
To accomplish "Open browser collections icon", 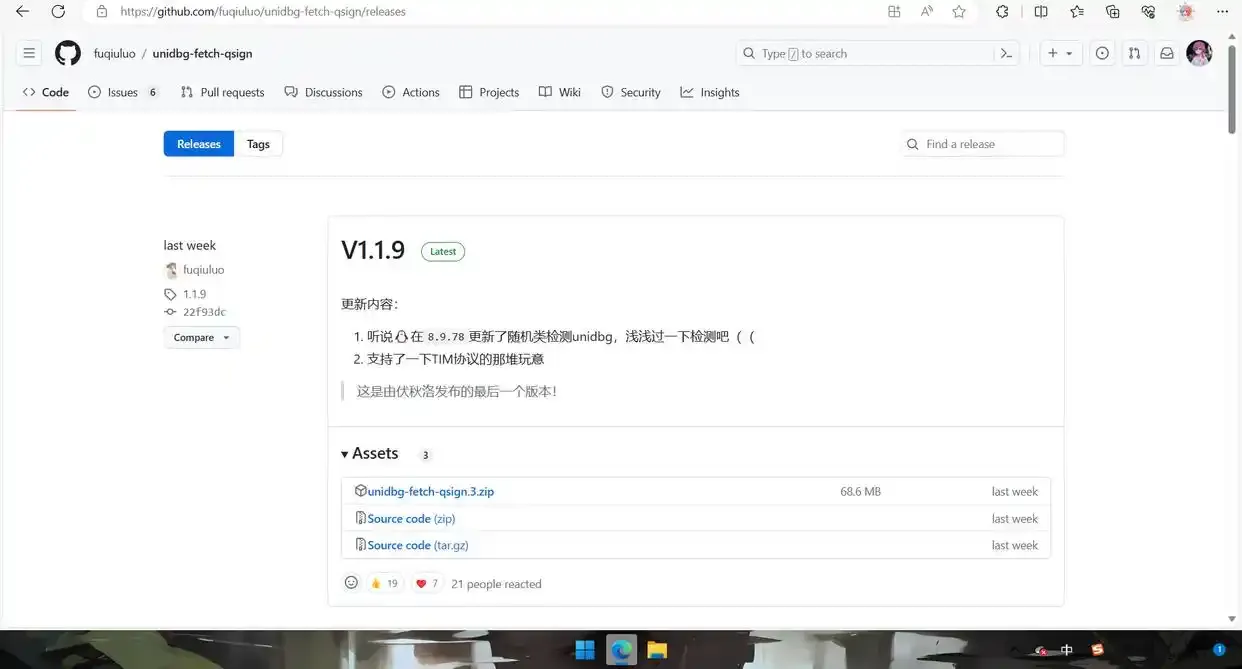I will 1113,12.
